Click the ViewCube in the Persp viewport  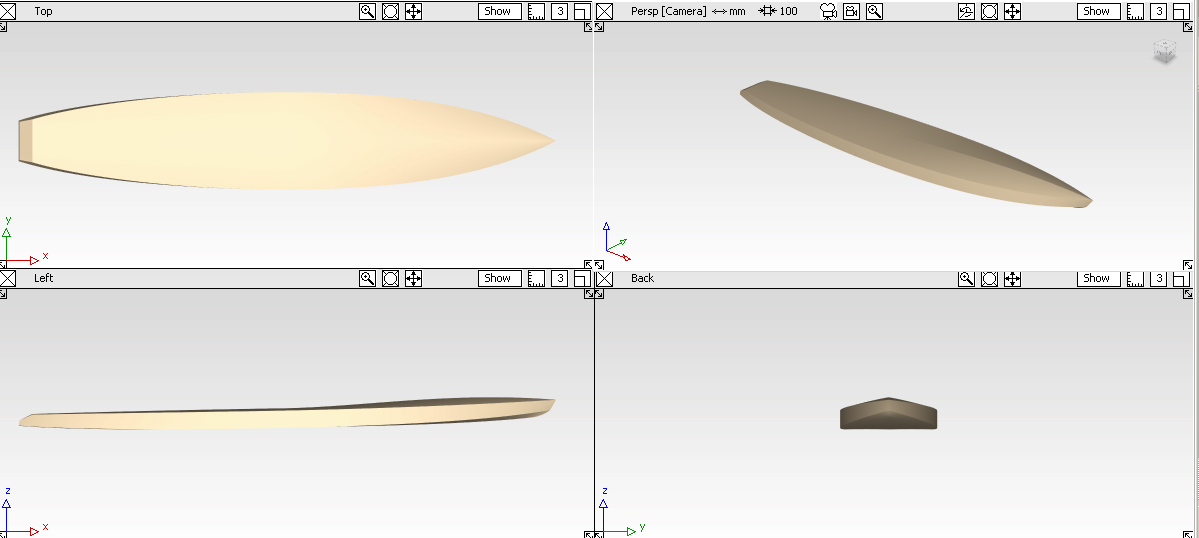pos(1164,52)
